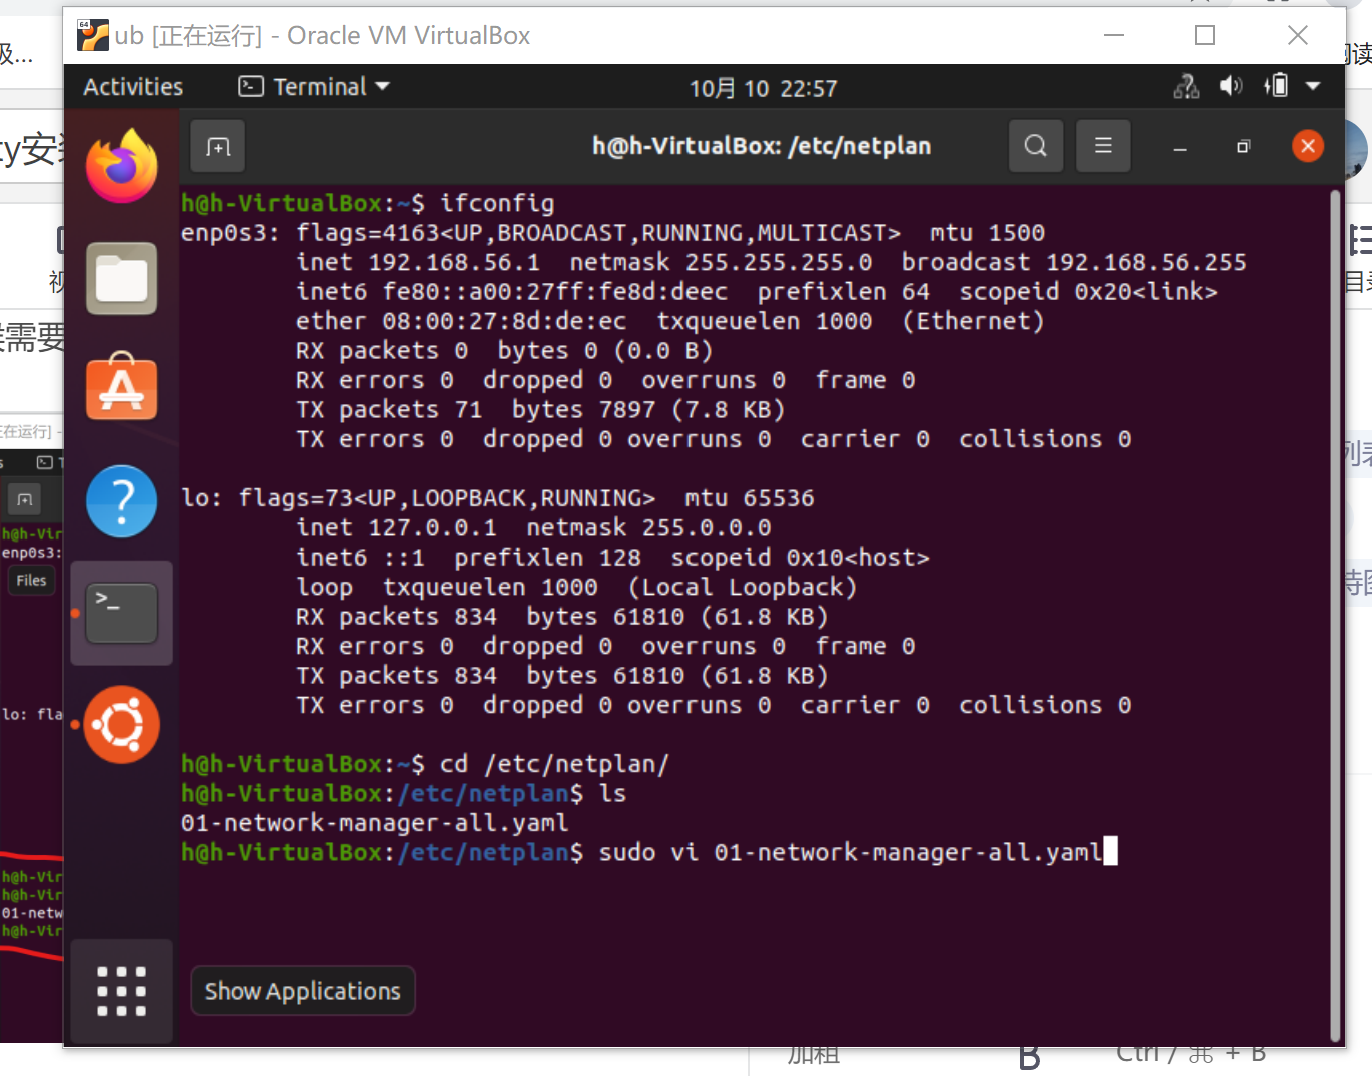1372x1076 pixels.
Task: Open the Terminal app menu dropdown
Action: coord(314,87)
